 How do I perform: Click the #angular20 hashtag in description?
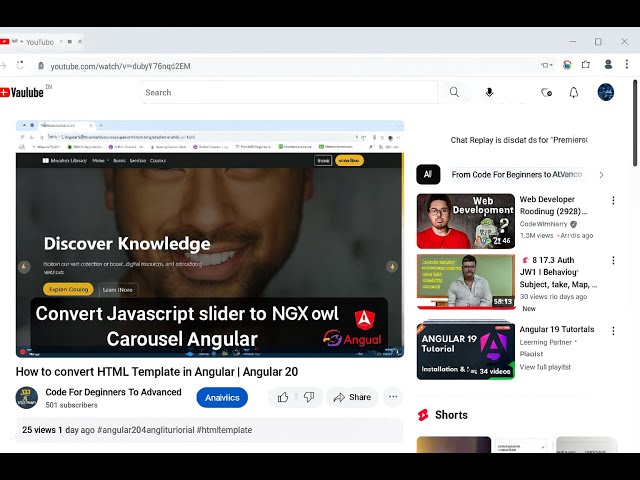146,430
